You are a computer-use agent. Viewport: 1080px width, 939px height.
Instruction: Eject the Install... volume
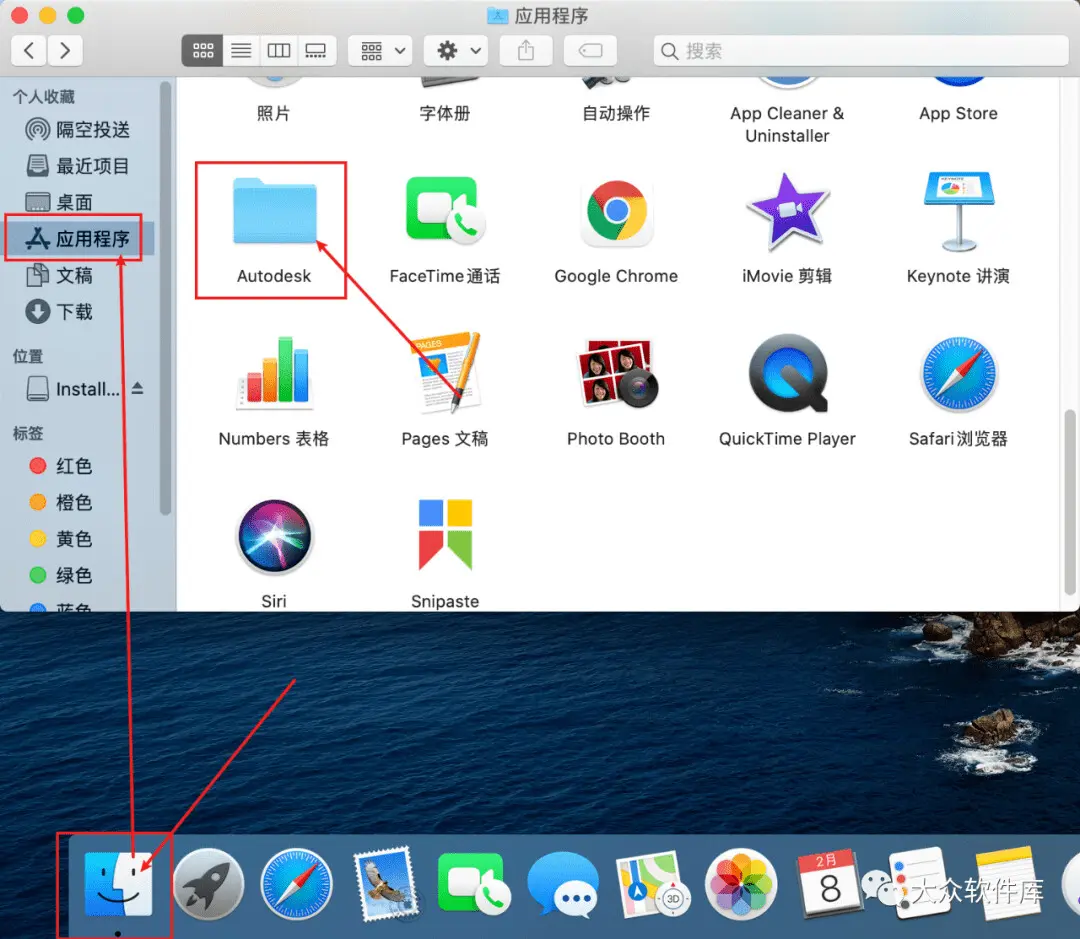point(138,389)
